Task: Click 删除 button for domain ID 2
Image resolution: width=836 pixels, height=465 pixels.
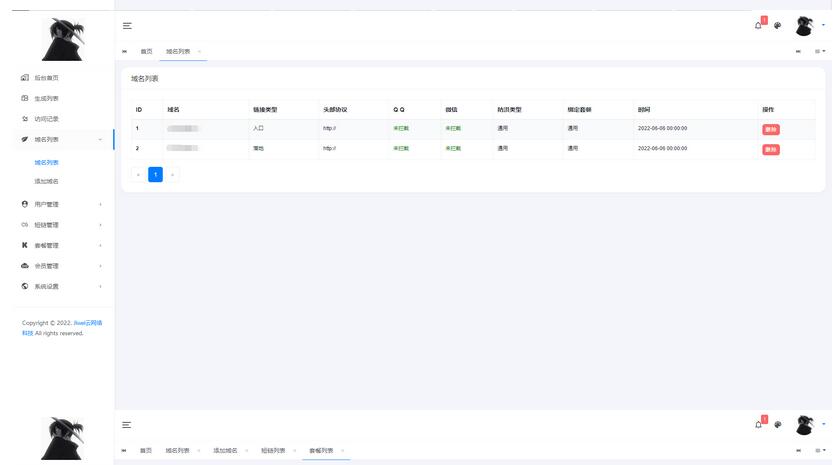Action: pyautogui.click(x=770, y=150)
